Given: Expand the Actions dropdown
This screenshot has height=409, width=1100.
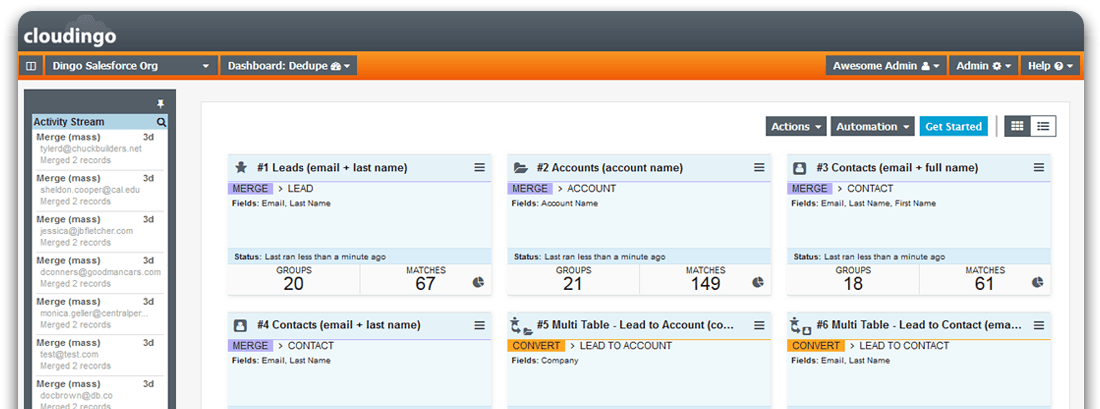Looking at the screenshot, I should coord(796,126).
